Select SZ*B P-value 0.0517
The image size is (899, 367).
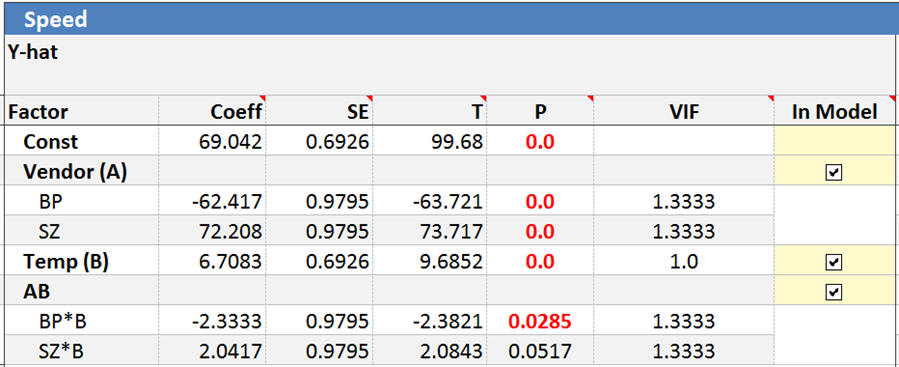[540, 350]
